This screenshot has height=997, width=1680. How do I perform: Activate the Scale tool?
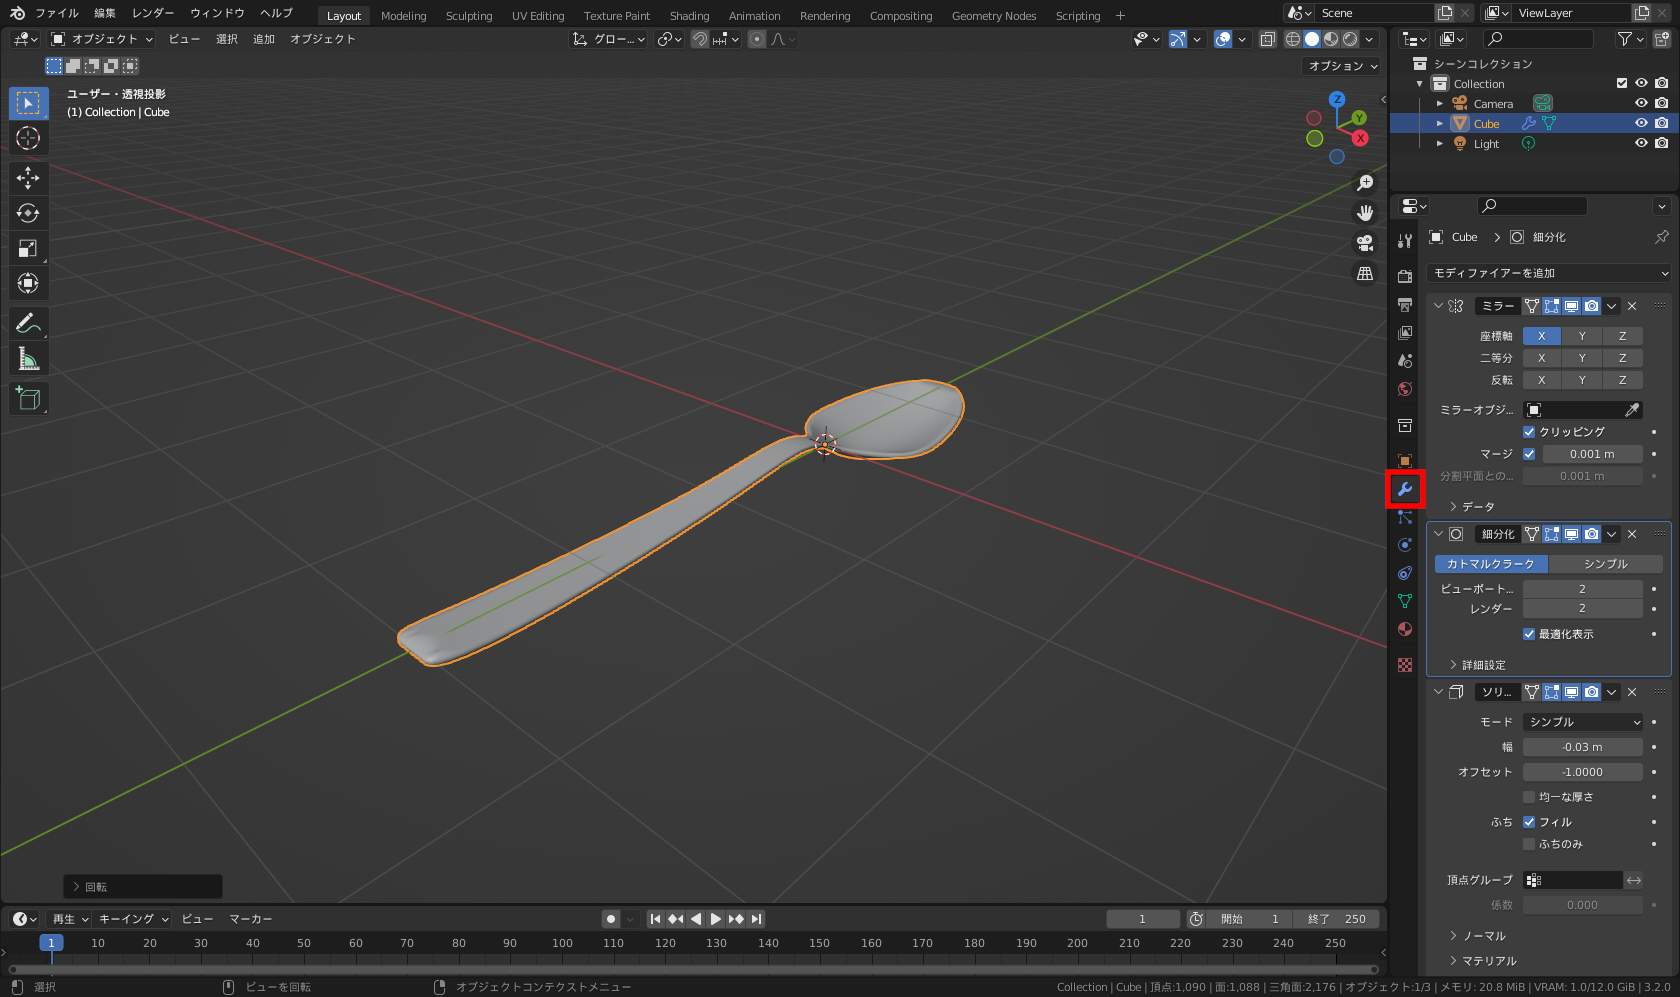(28, 248)
